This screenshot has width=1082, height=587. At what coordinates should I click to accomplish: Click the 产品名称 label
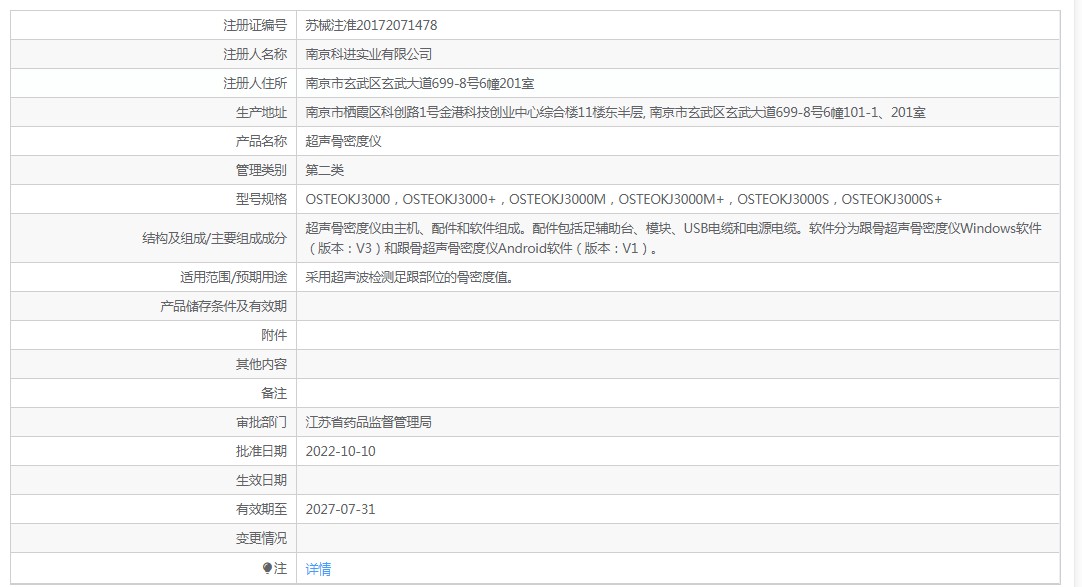click(261, 141)
